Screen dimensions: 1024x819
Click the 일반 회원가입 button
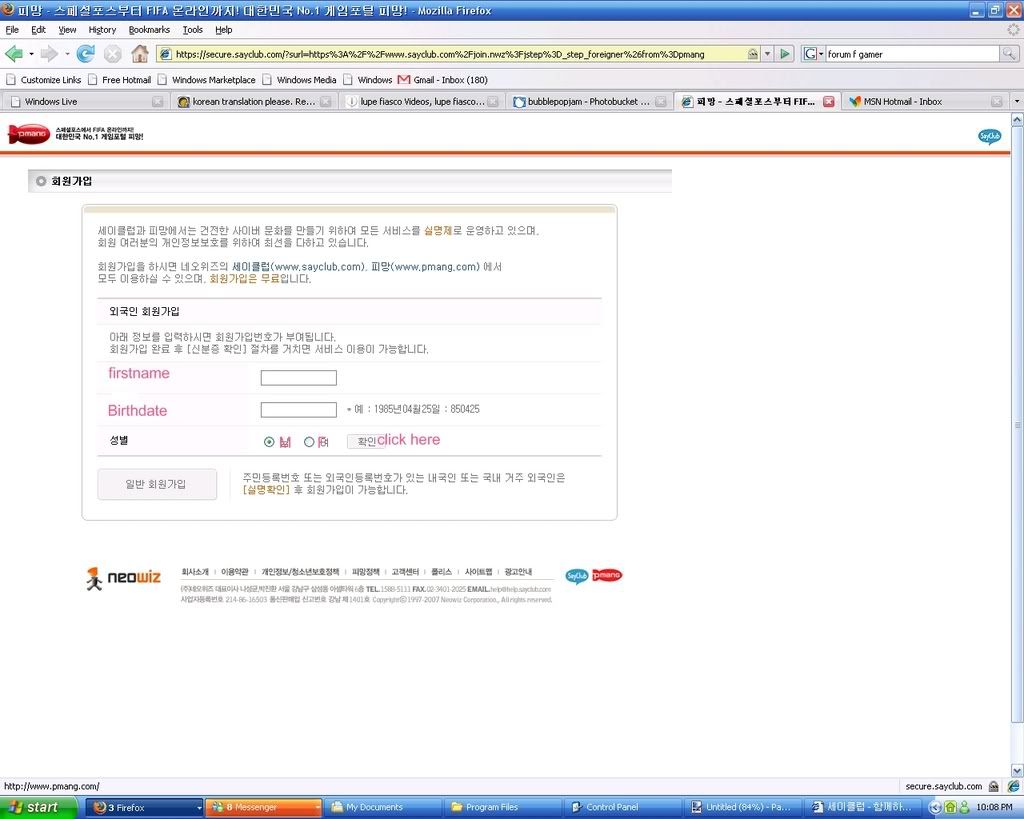(156, 484)
